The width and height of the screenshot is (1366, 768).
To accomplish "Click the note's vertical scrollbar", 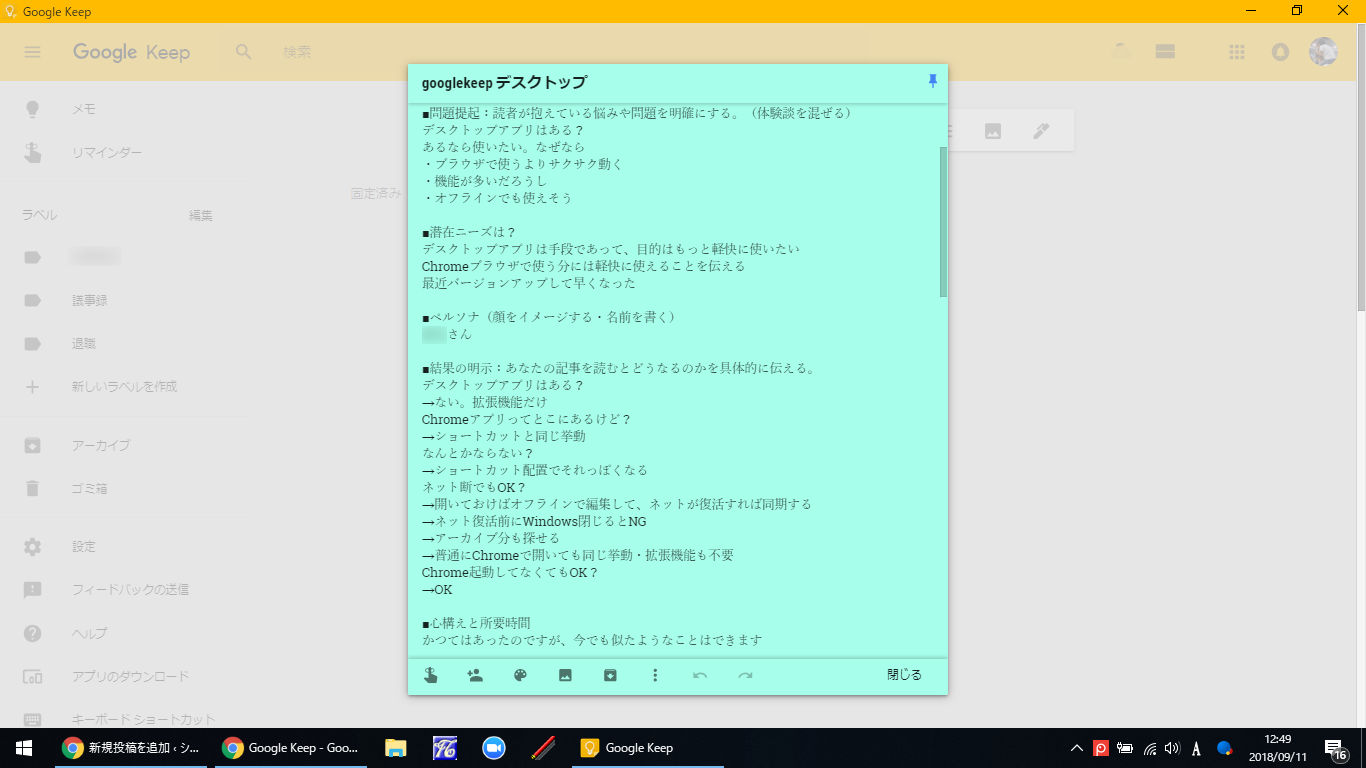I will pos(943,221).
